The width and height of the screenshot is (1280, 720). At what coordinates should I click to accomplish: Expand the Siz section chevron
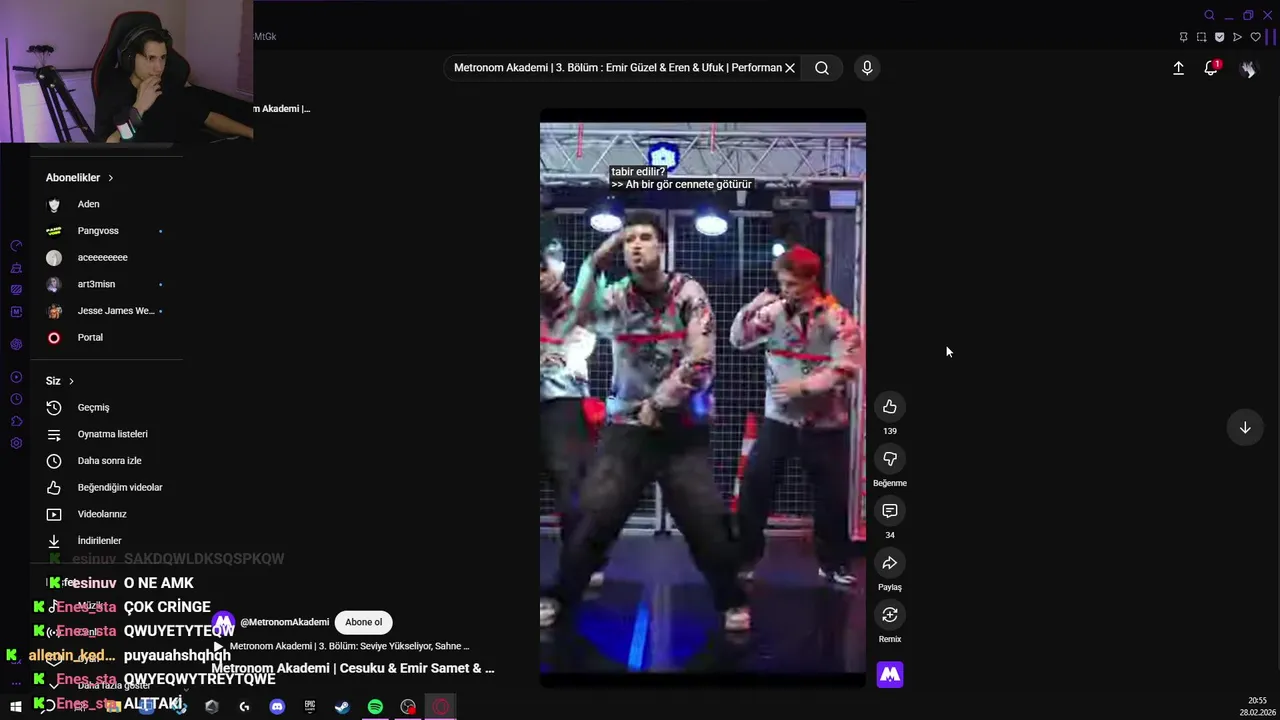71,381
